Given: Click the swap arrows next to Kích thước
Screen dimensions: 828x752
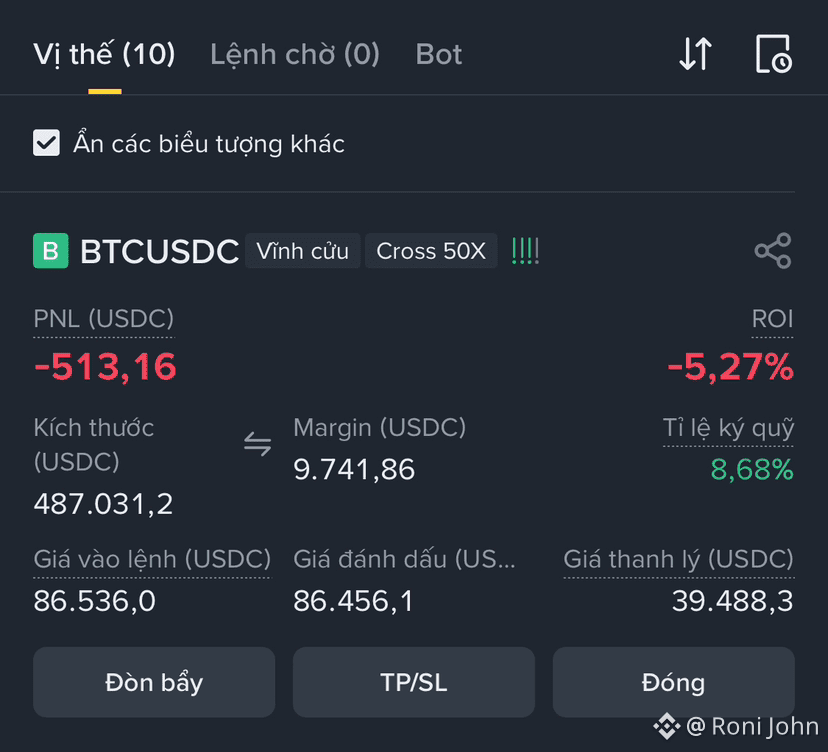Looking at the screenshot, I should tap(258, 444).
